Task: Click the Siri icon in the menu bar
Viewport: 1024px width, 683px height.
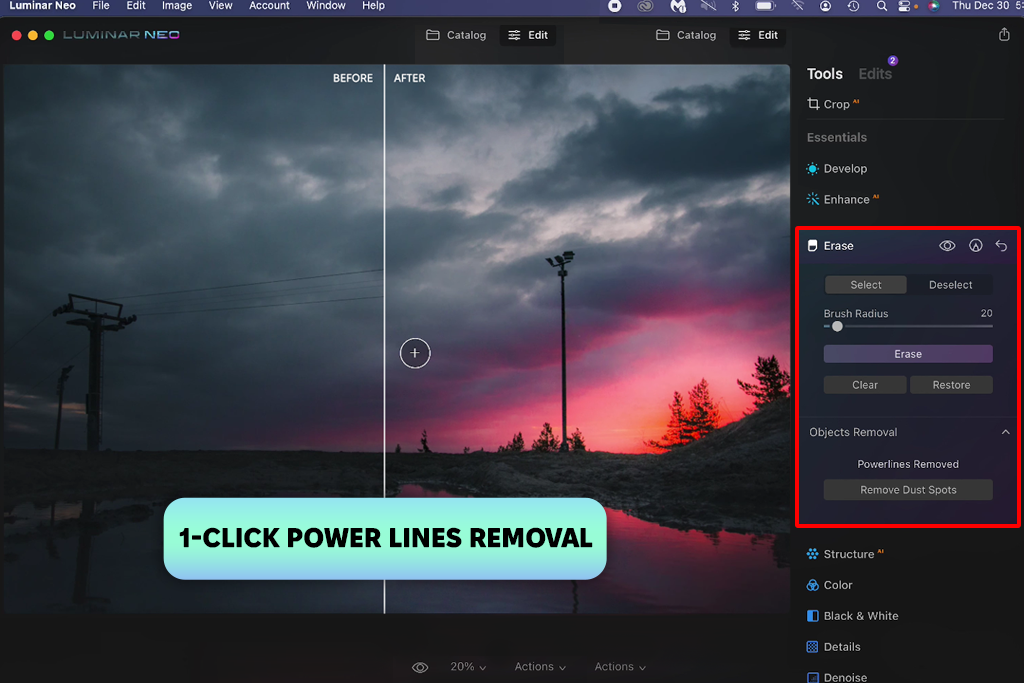Action: coord(934,6)
